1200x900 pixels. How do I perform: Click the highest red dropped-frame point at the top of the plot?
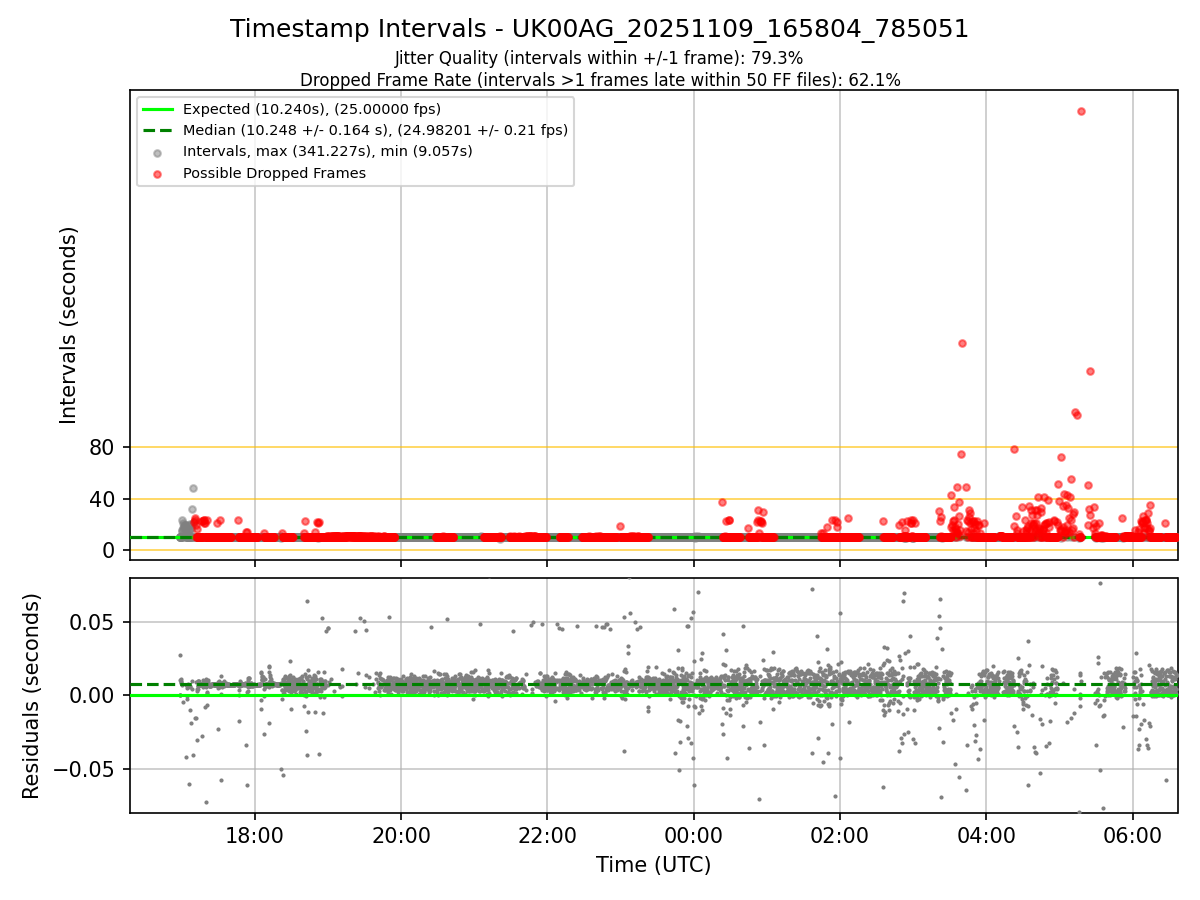(x=1081, y=111)
